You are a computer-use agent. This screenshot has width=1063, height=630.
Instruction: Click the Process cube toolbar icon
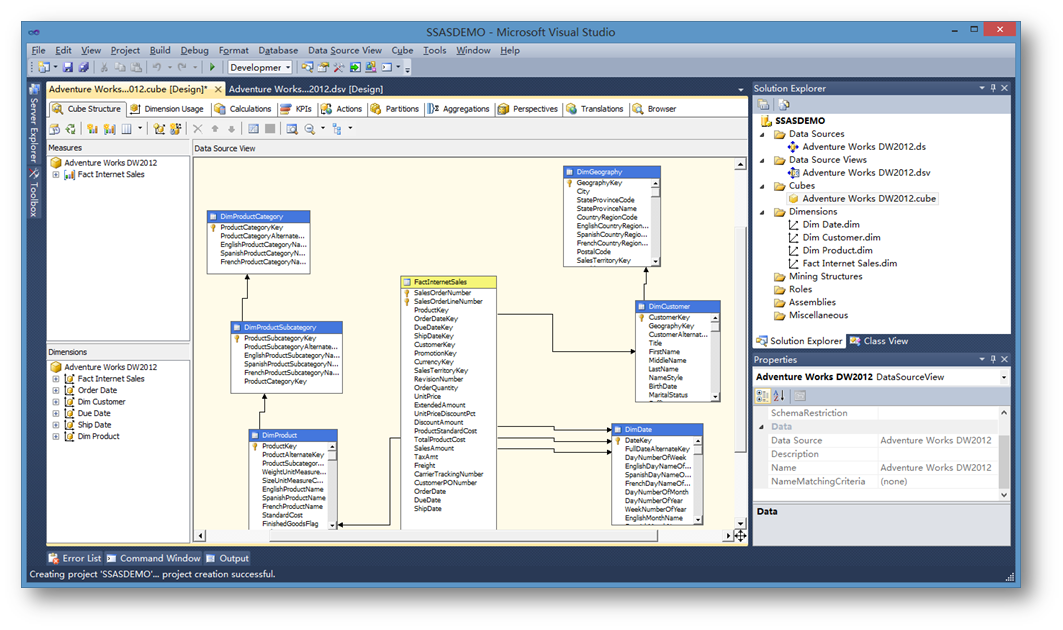pyautogui.click(x=54, y=129)
